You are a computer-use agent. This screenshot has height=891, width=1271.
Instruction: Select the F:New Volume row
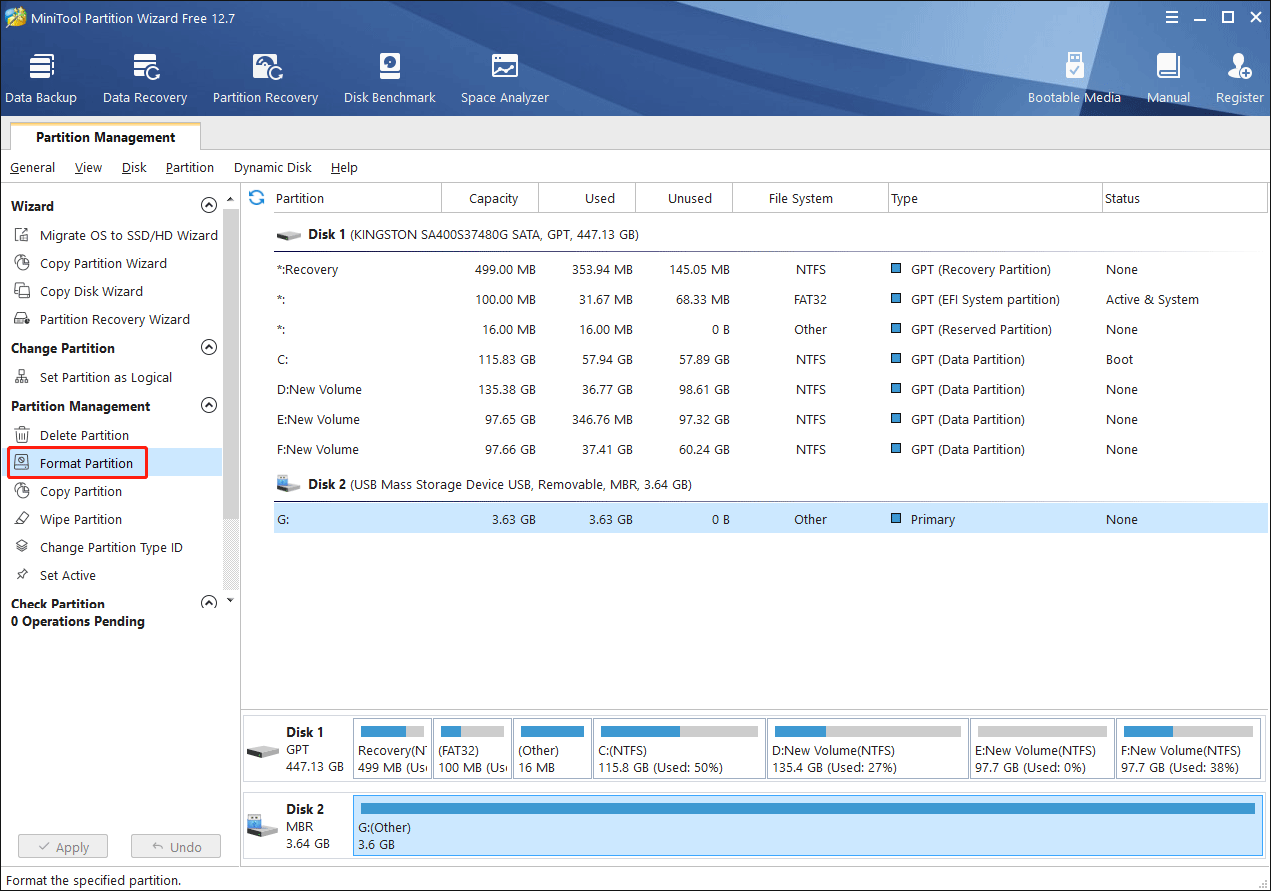click(770, 449)
